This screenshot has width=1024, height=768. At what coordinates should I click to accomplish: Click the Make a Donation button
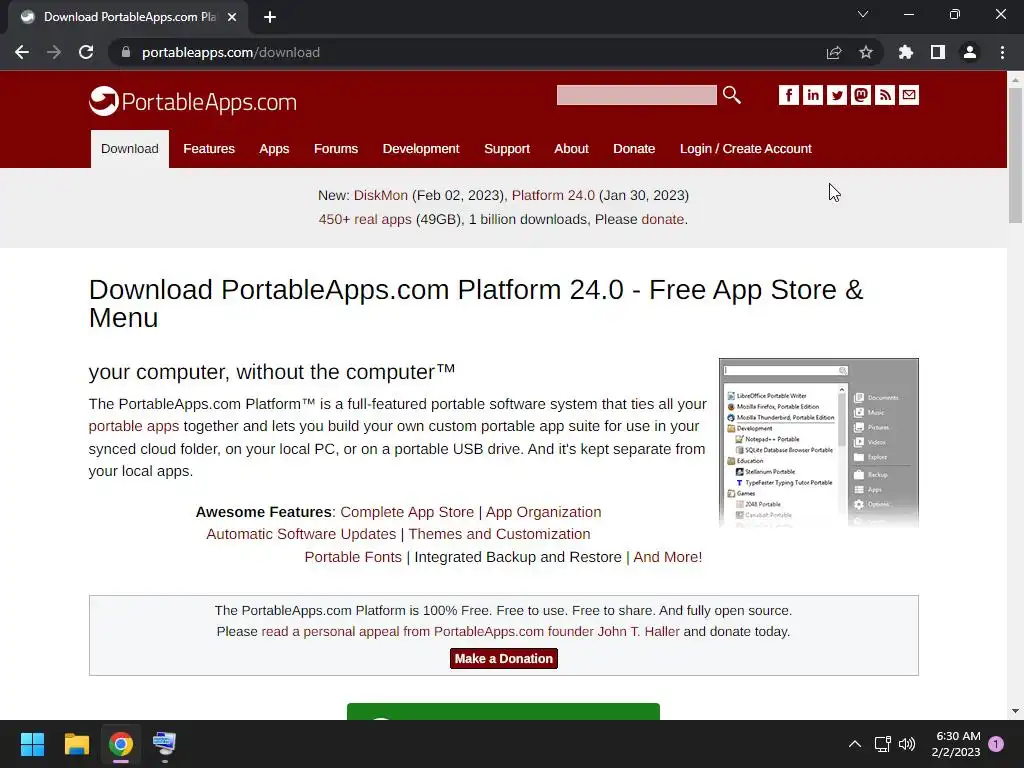tap(504, 658)
